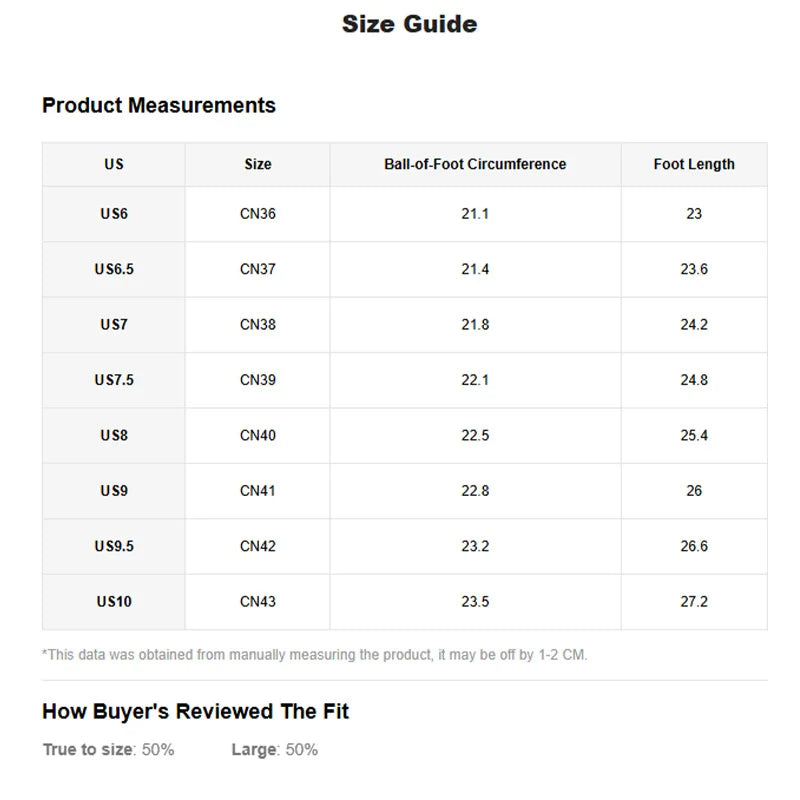Click the How Buyer's Reviewed The Fit heading
This screenshot has height=800, width=800.
click(195, 712)
